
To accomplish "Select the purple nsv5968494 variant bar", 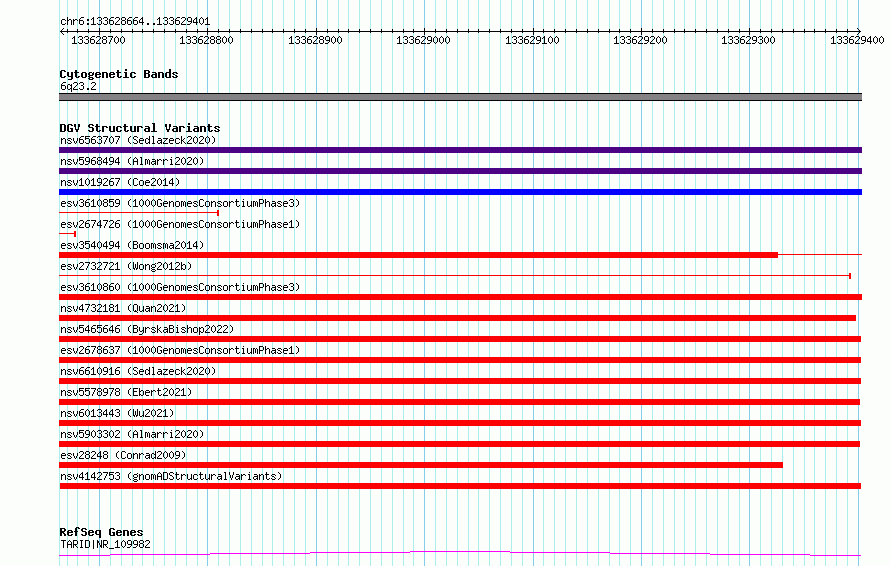I will click(x=460, y=171).
